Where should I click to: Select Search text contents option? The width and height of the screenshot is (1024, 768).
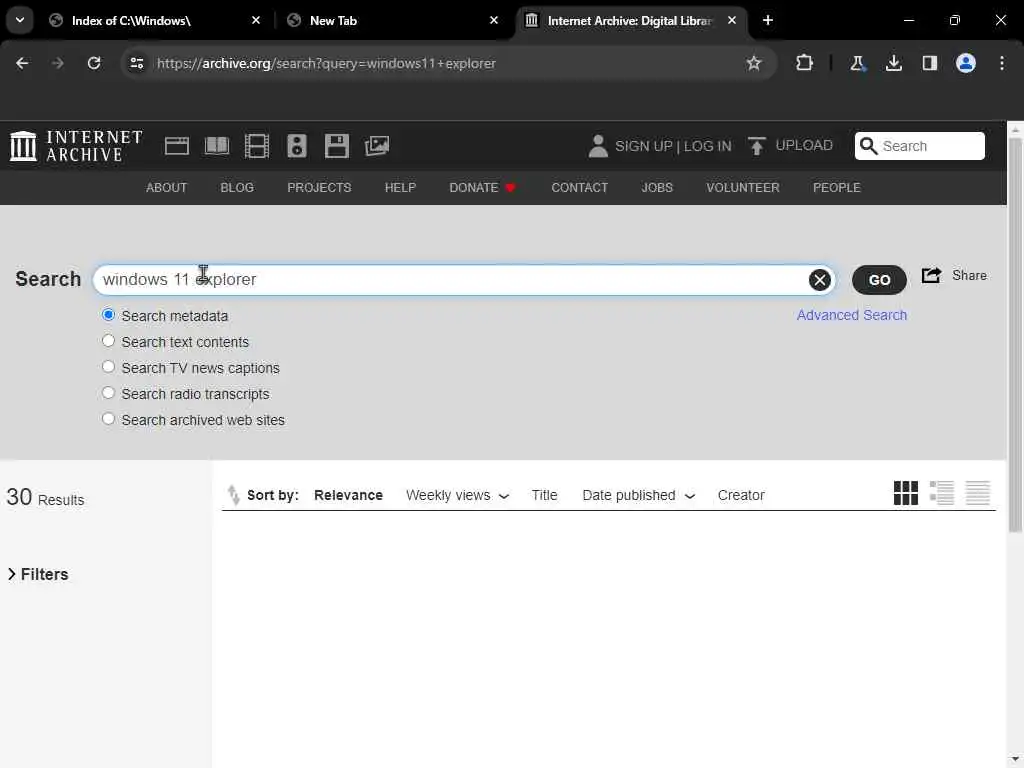click(108, 341)
